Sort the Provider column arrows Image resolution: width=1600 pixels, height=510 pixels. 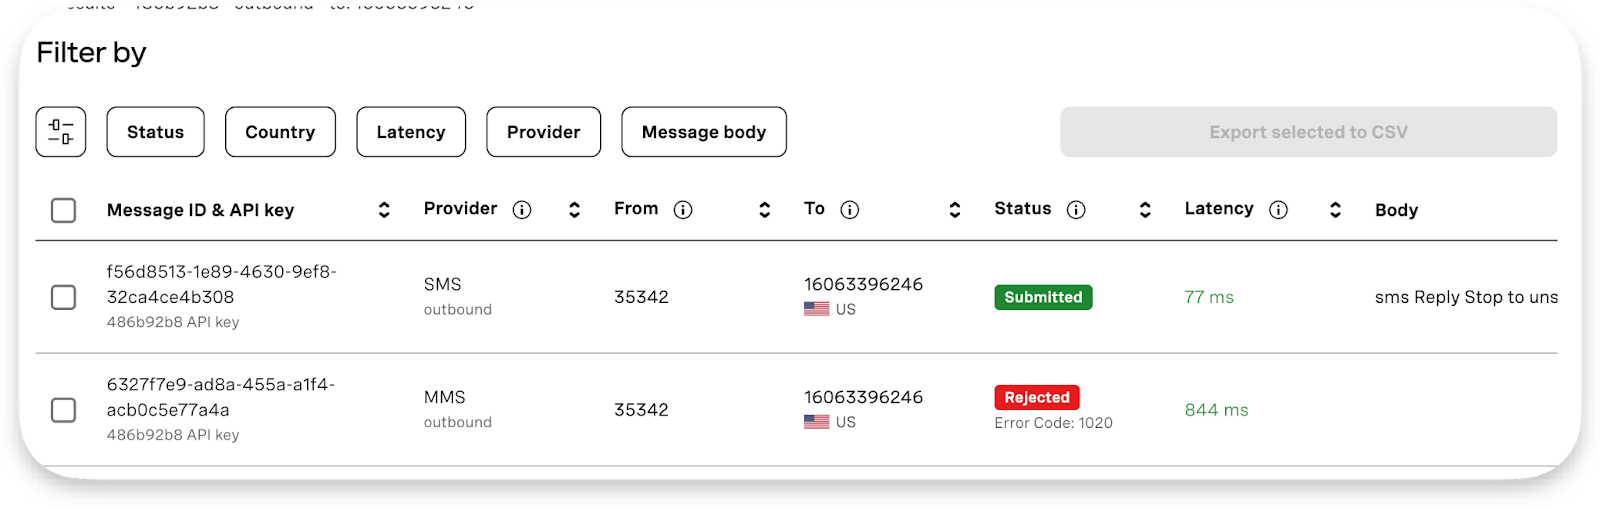point(574,209)
